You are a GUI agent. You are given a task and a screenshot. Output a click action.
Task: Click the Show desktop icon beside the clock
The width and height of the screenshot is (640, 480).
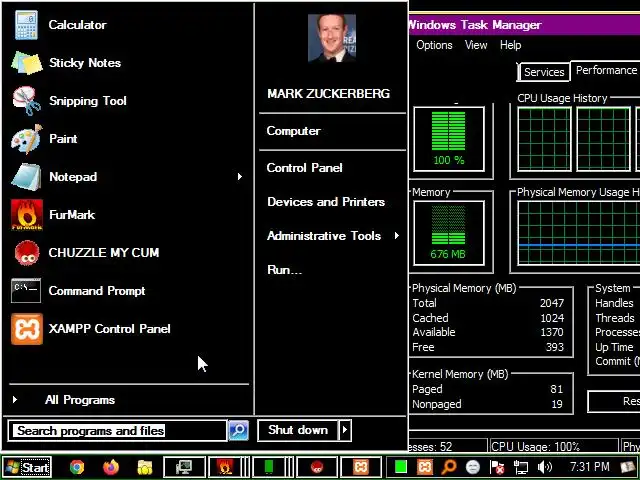[627, 467]
